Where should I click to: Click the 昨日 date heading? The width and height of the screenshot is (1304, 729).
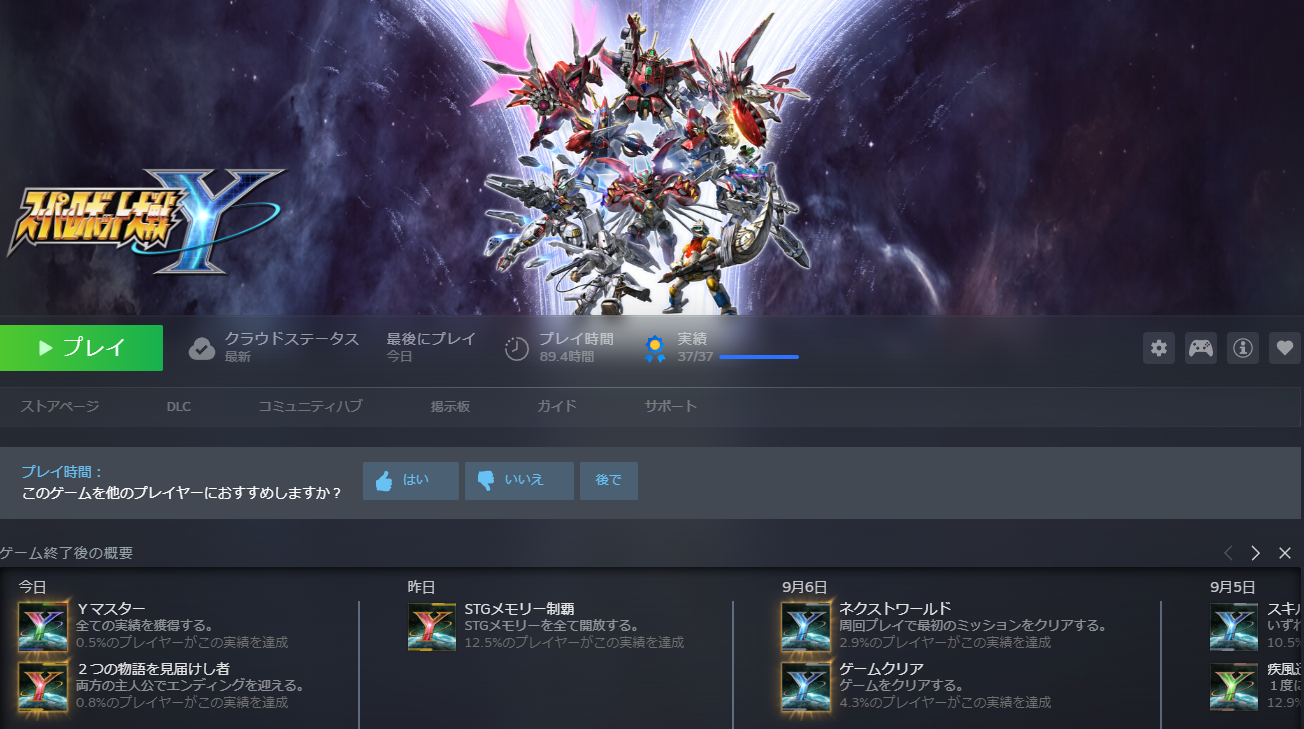(x=421, y=588)
